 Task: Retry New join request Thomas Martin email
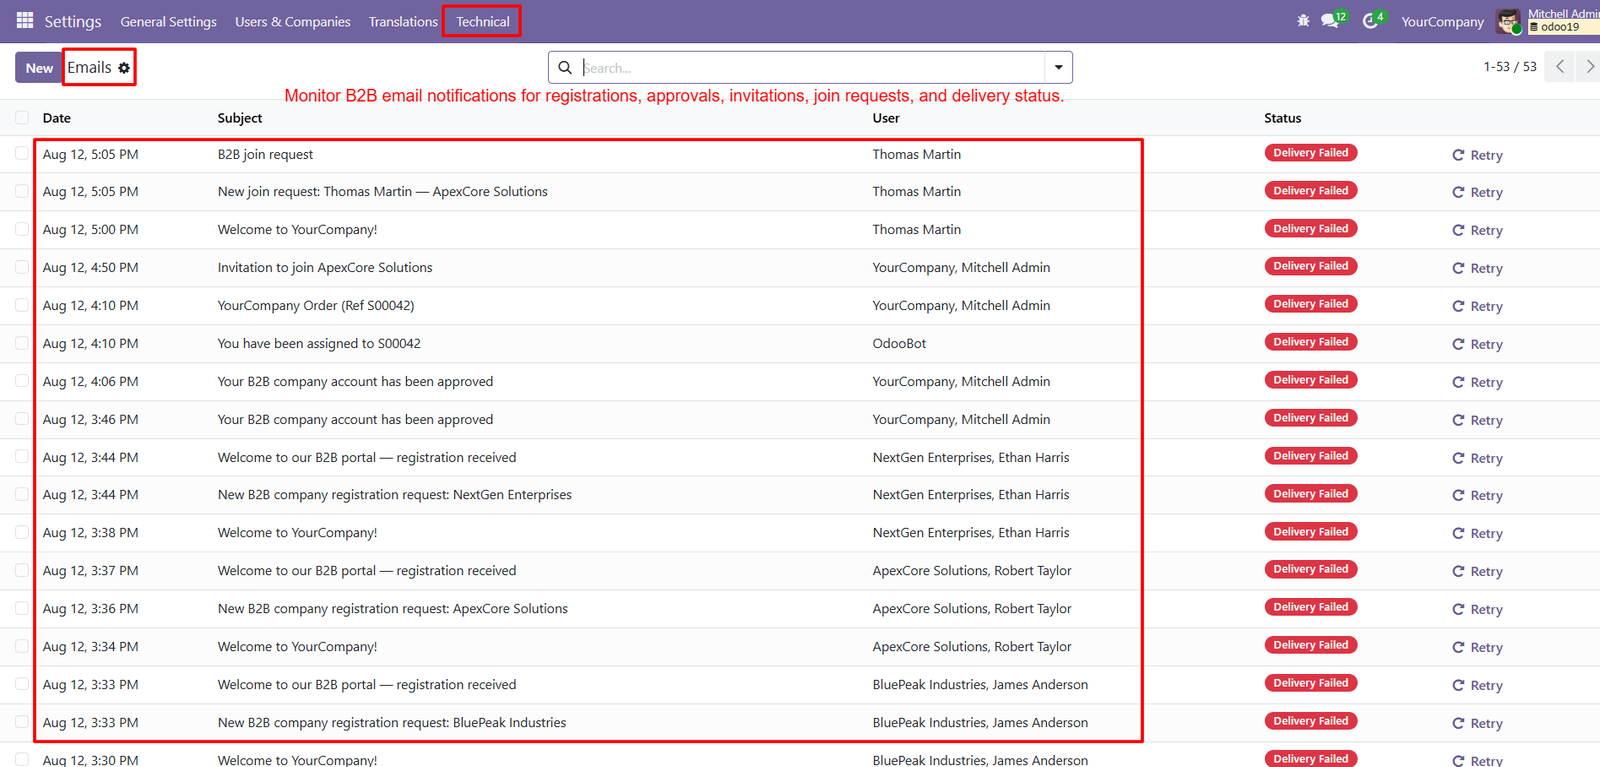pos(1477,192)
